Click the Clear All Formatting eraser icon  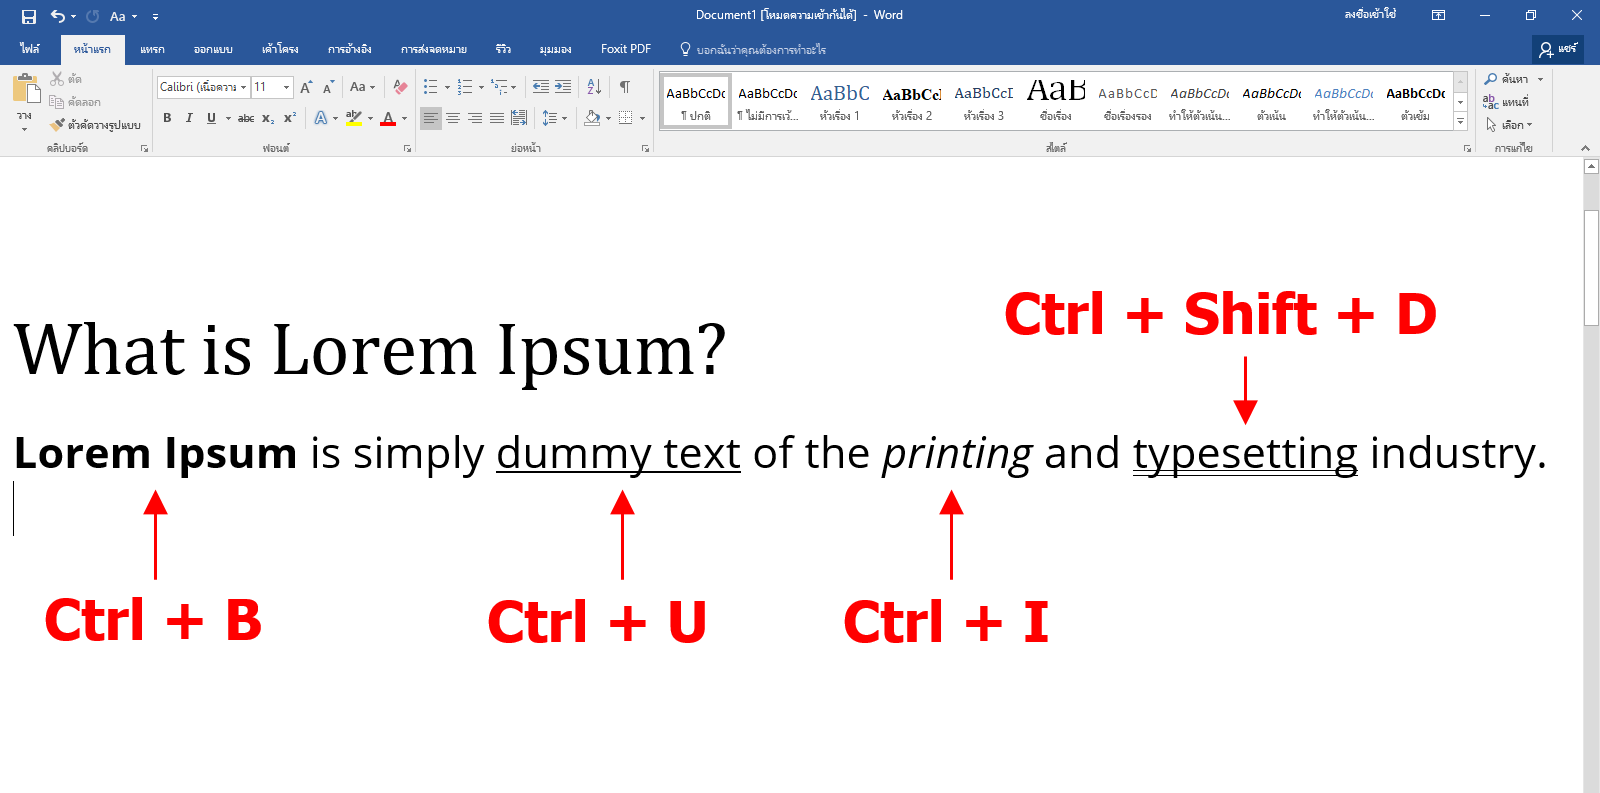[400, 87]
